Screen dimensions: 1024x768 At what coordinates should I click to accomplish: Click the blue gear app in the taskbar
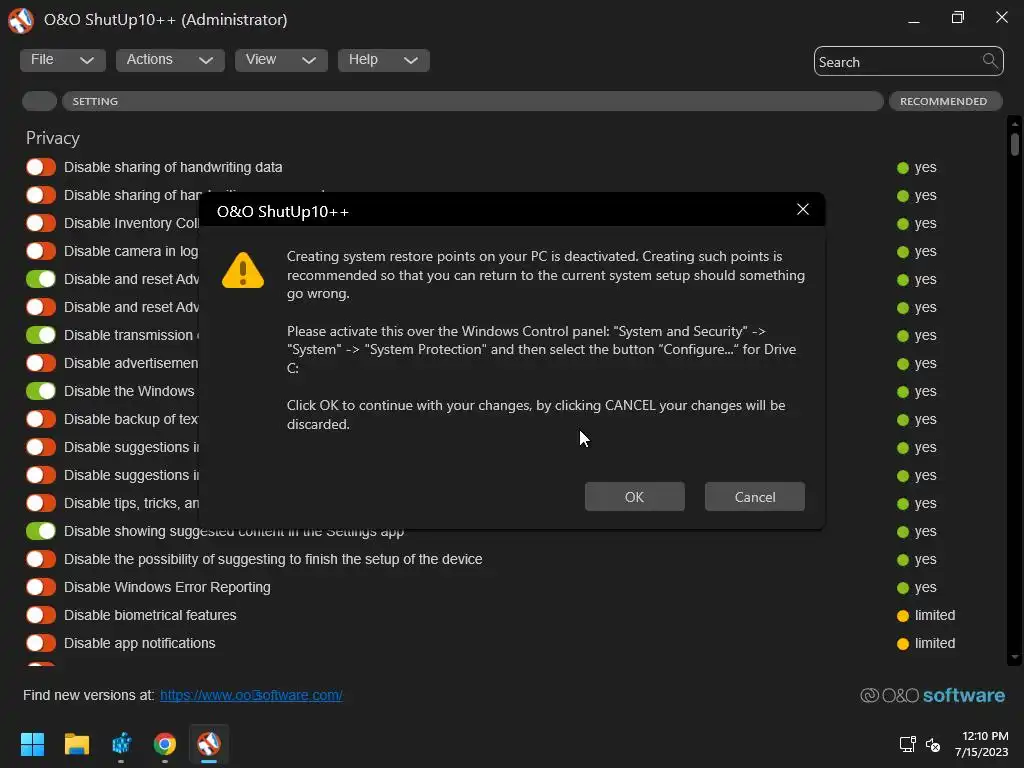121,744
